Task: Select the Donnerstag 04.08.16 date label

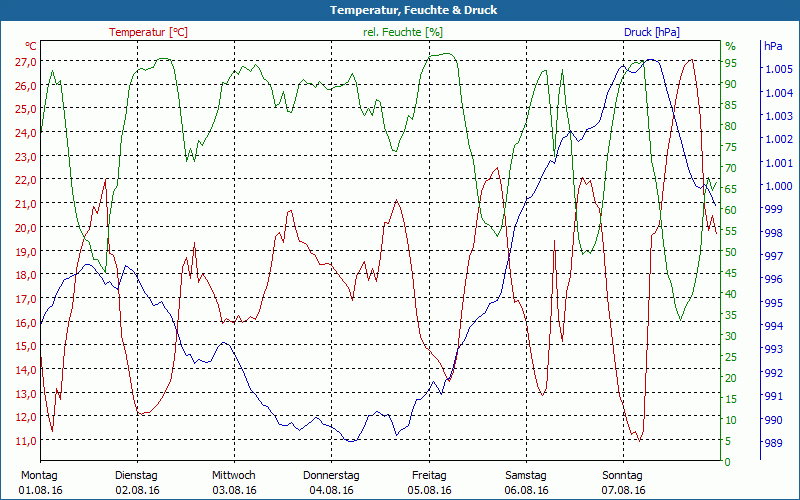Action: click(x=331, y=482)
